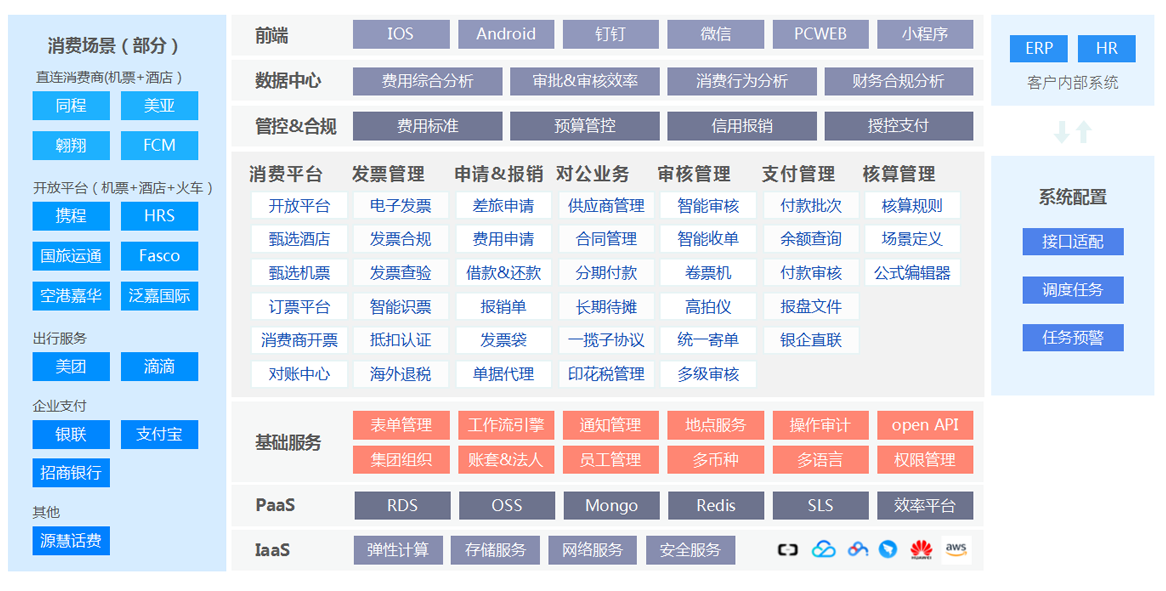
Task: Click the 空港嘉华 tile
Action: 71,296
